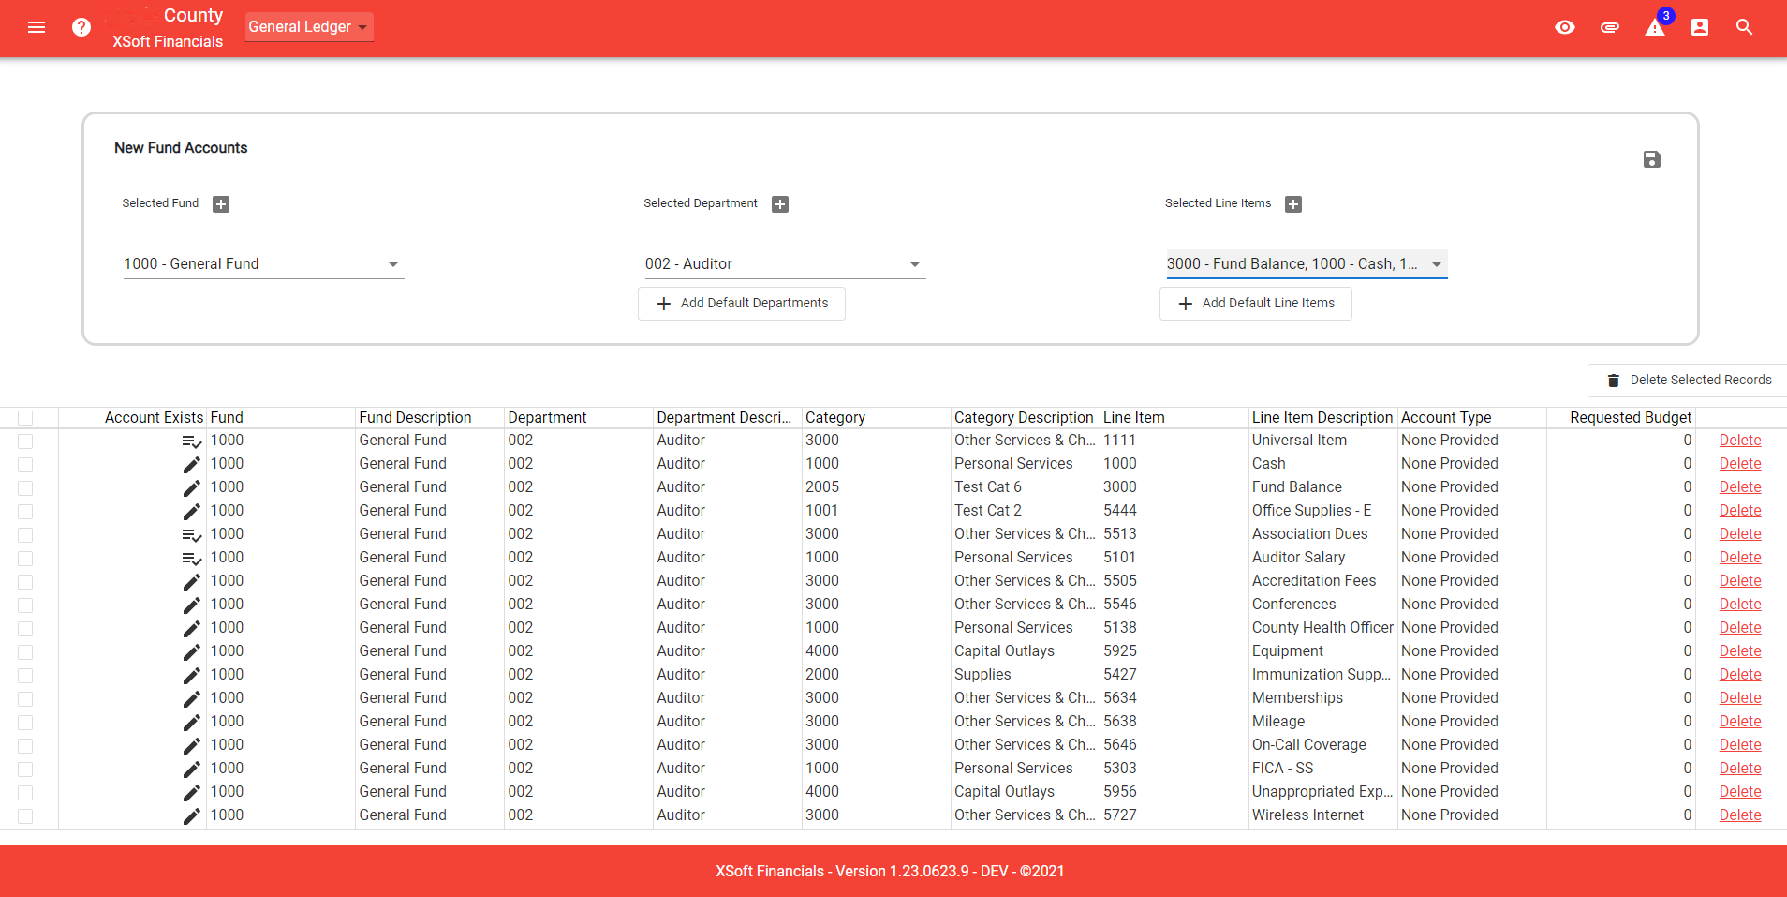This screenshot has height=897, width=1787.
Task: Select checkbox for Wireless Internet row
Action: point(26,816)
